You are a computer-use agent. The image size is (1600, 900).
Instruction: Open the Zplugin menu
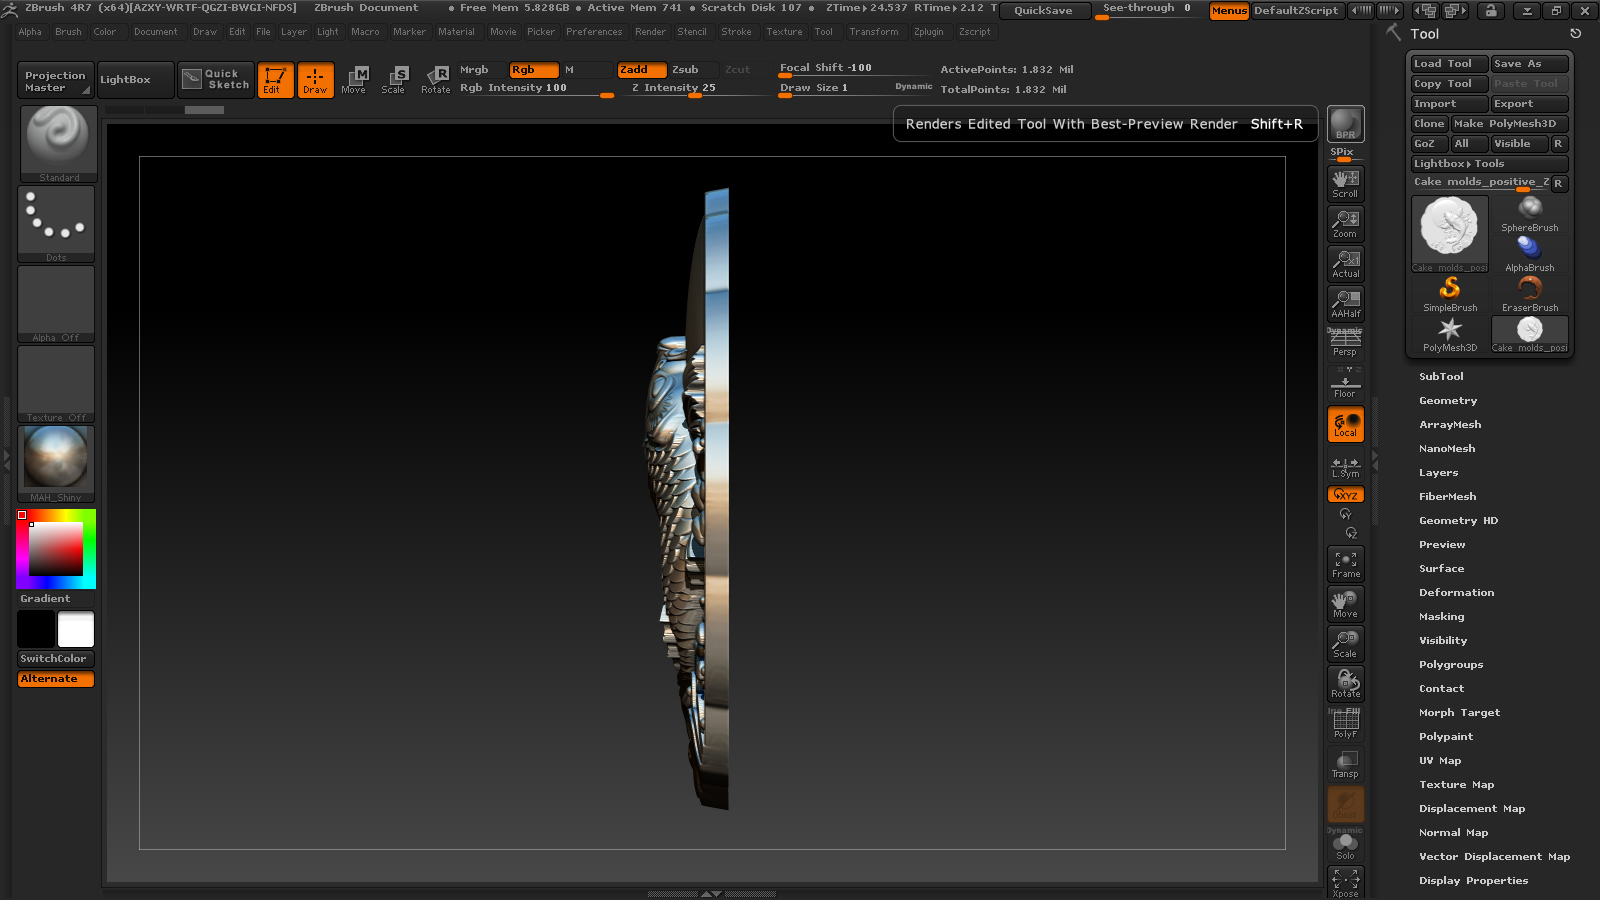[x=928, y=32]
